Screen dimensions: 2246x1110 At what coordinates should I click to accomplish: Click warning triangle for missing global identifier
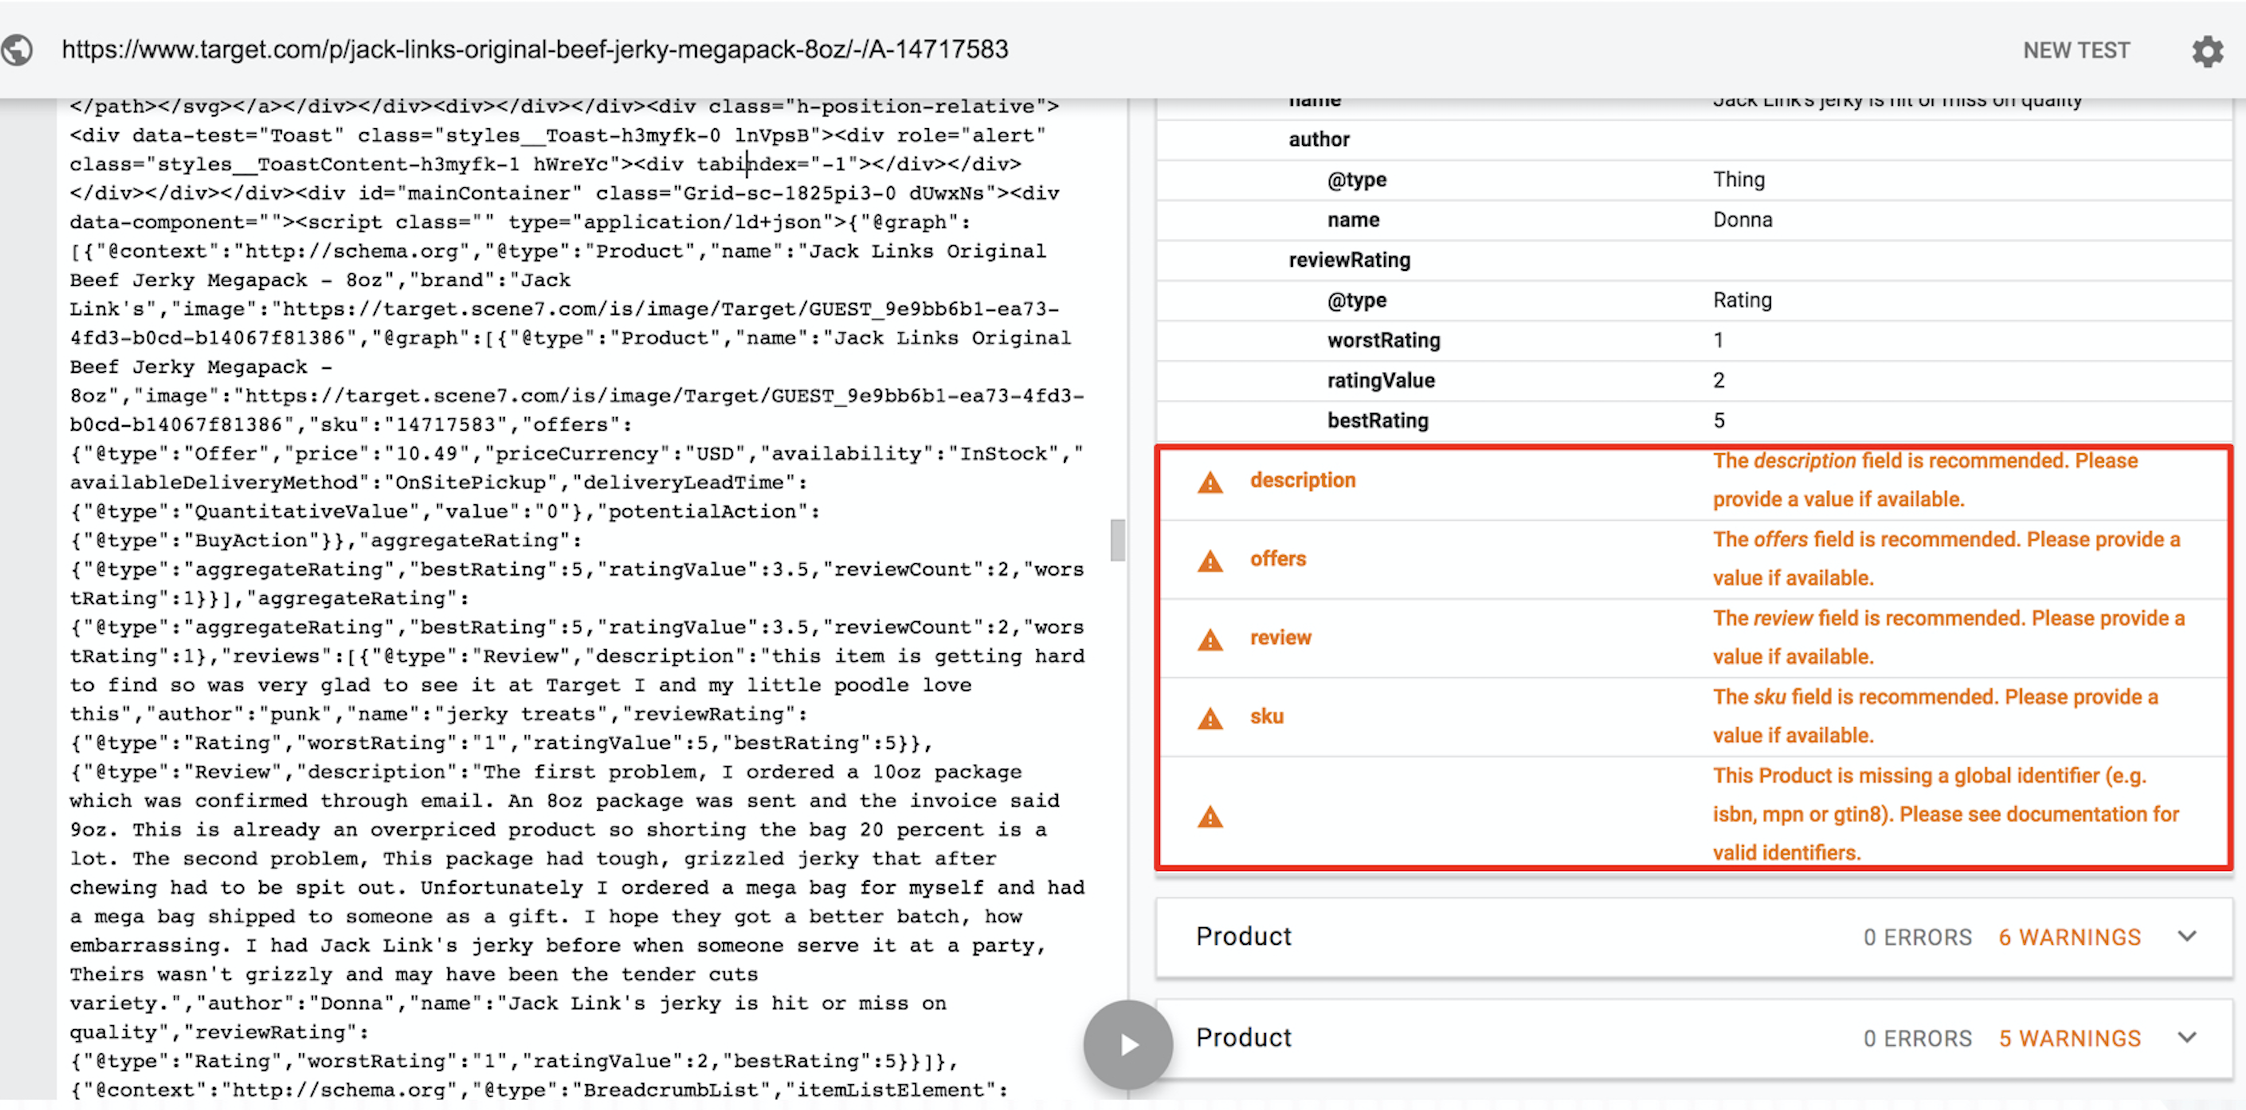pyautogui.click(x=1210, y=817)
